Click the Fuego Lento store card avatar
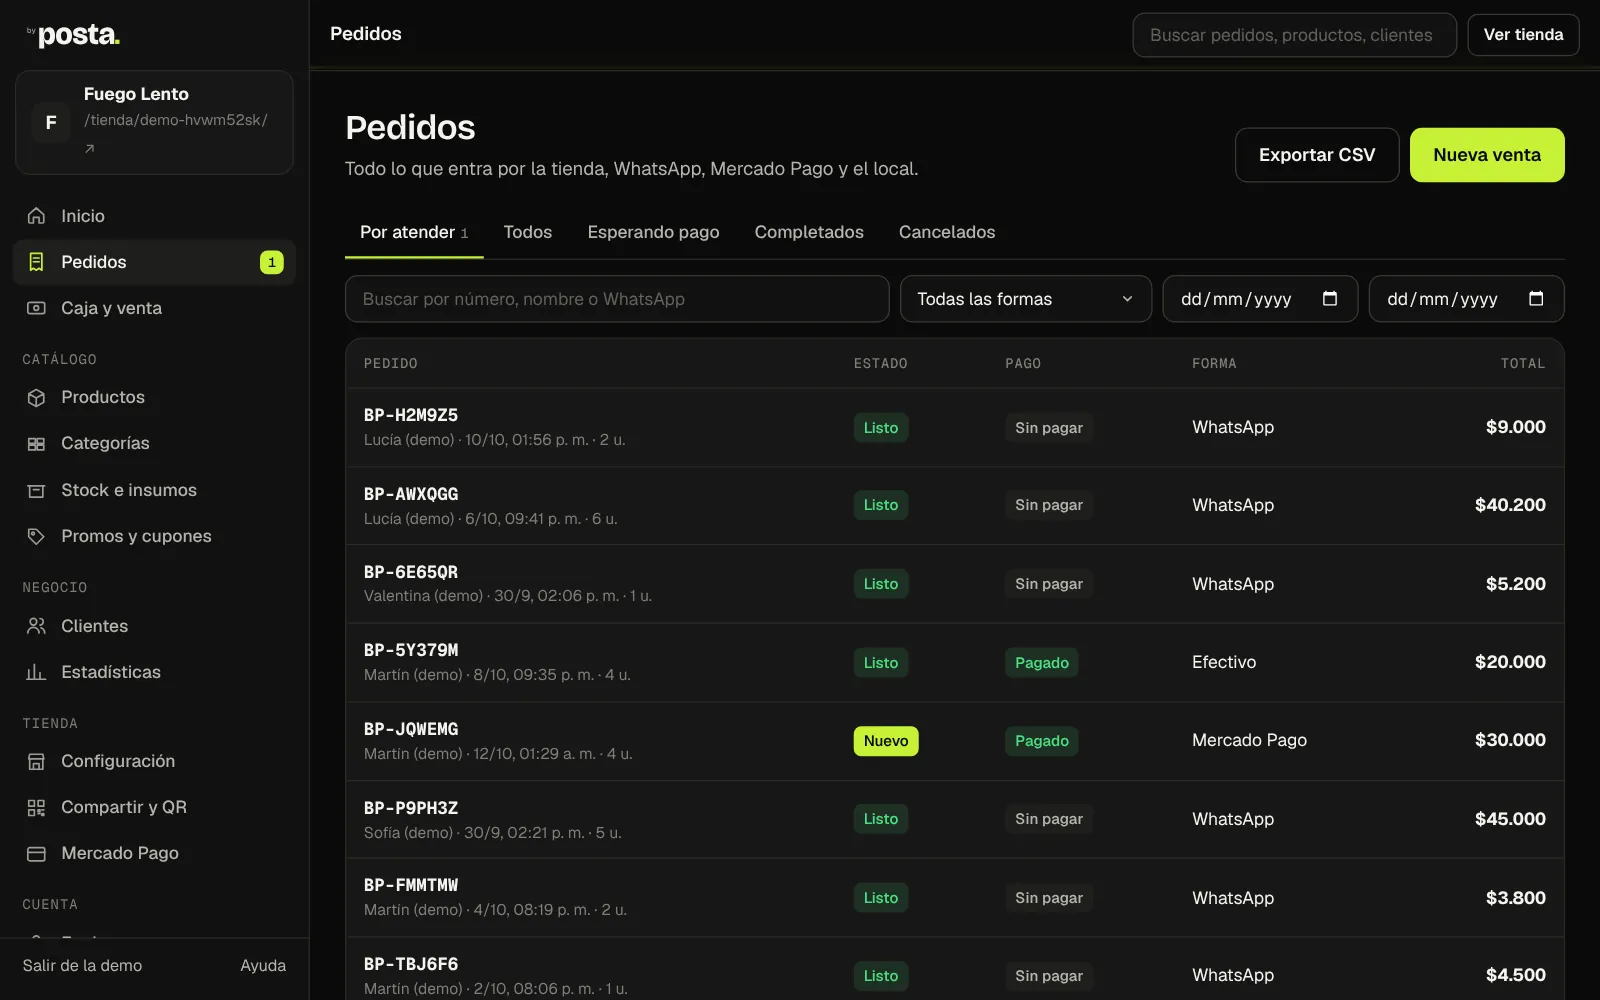Screen dimensions: 1600x1000 51,123
